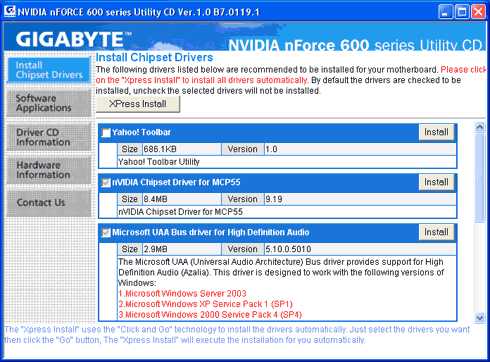Viewport: 490px width, 362px height.
Task: Toggle nVIDIA Chipset Driver for MCP55 checkbox
Action: (106, 183)
